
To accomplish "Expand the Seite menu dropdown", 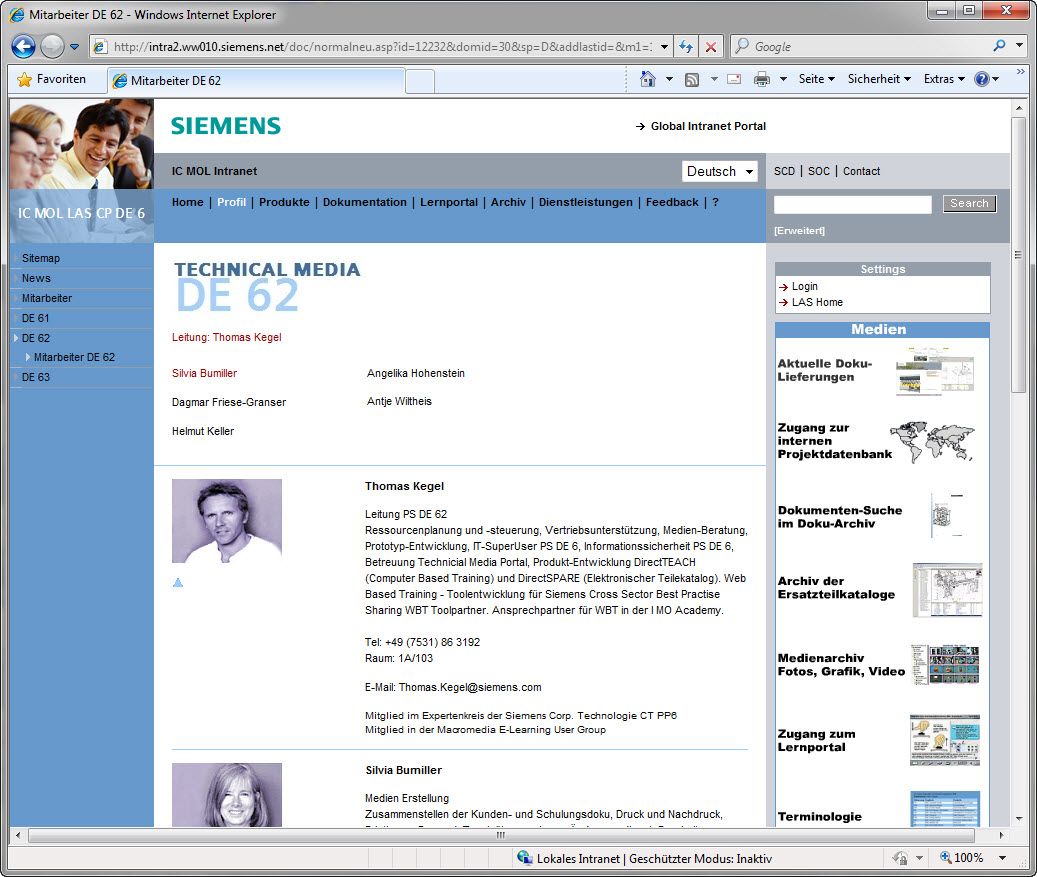I will click(x=816, y=79).
